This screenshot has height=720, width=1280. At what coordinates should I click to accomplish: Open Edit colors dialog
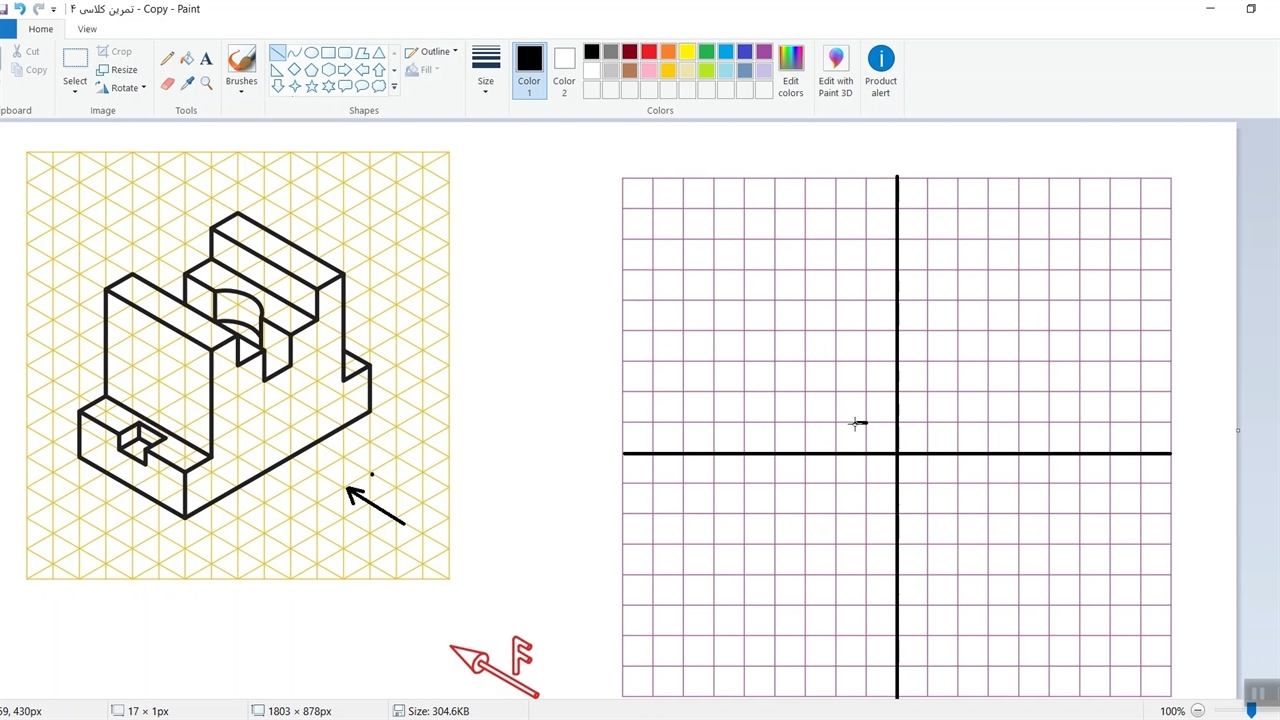click(x=790, y=70)
